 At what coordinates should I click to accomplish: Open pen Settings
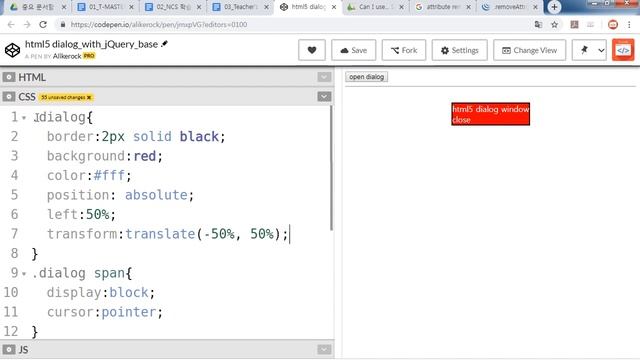[460, 50]
